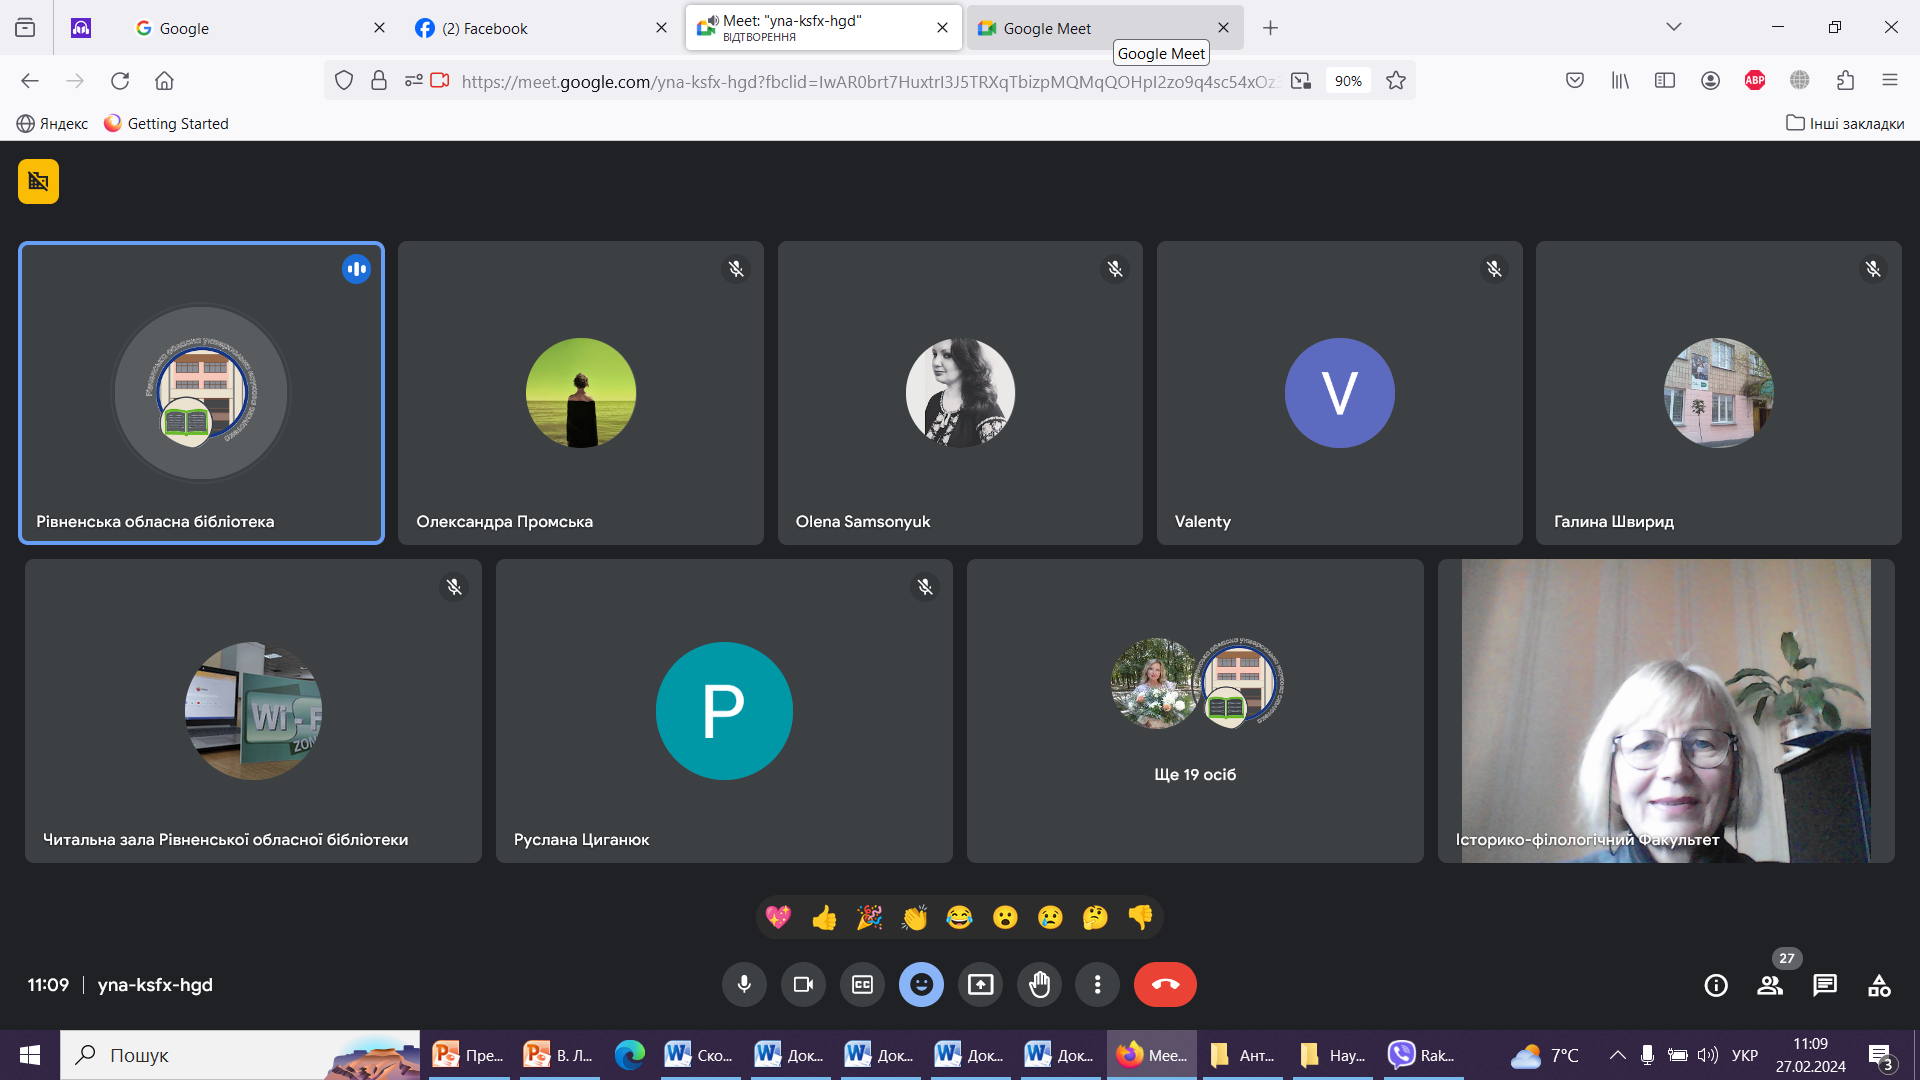This screenshot has width=1920, height=1080.
Task: Toggle the emoji reactions bar button
Action: (921, 985)
